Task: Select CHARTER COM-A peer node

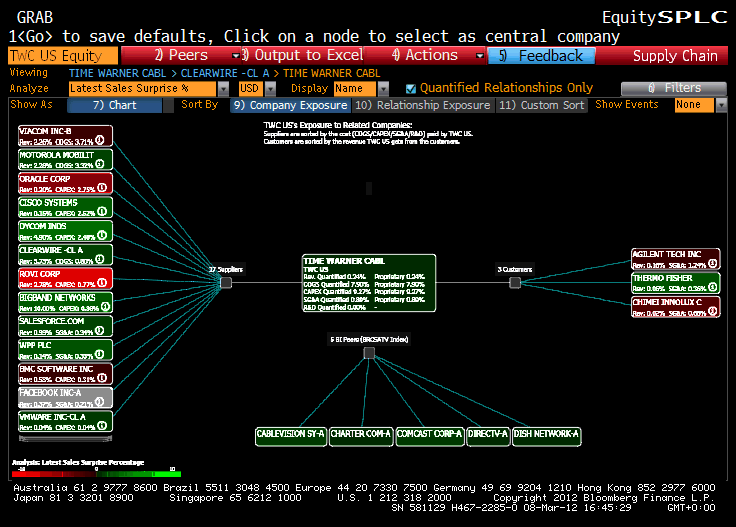Action: pyautogui.click(x=361, y=436)
